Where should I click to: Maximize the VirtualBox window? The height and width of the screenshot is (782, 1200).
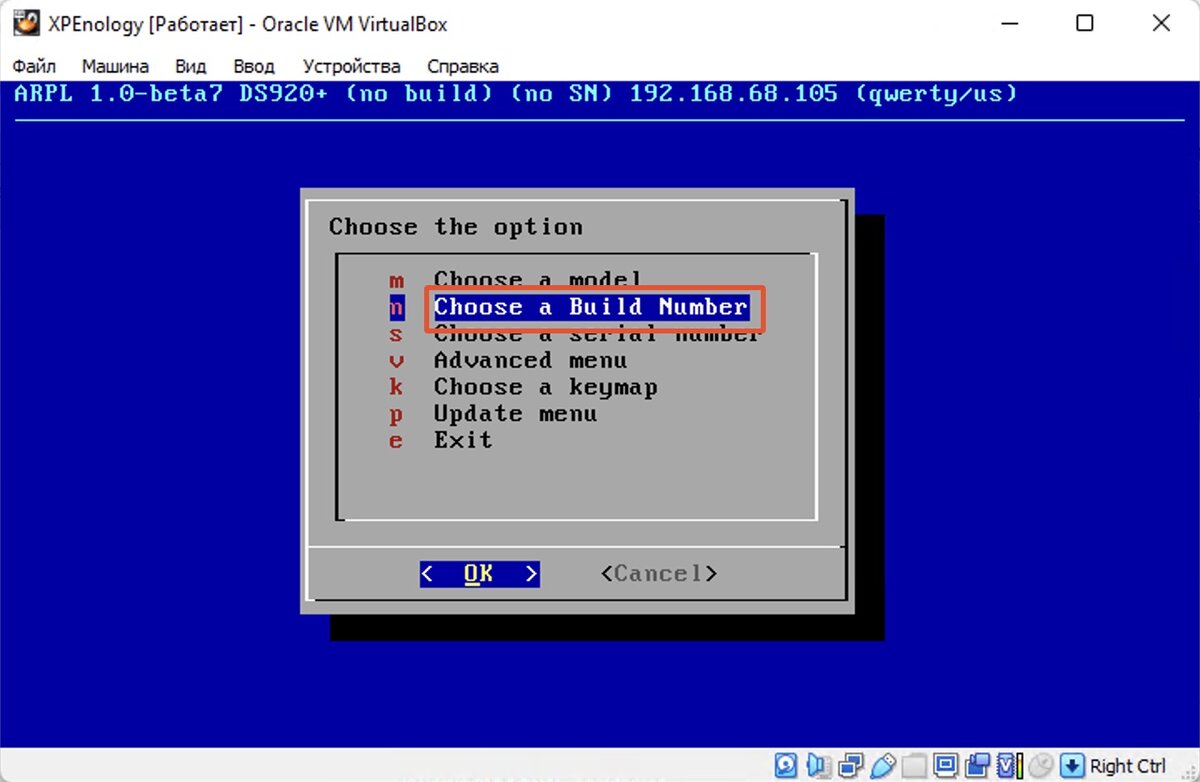pyautogui.click(x=1085, y=24)
